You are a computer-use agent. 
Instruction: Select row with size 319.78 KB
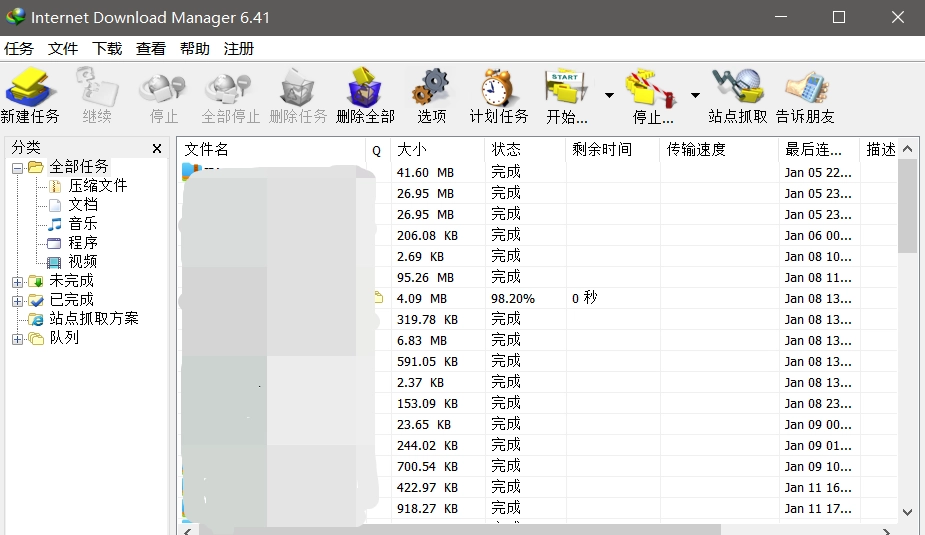537,319
